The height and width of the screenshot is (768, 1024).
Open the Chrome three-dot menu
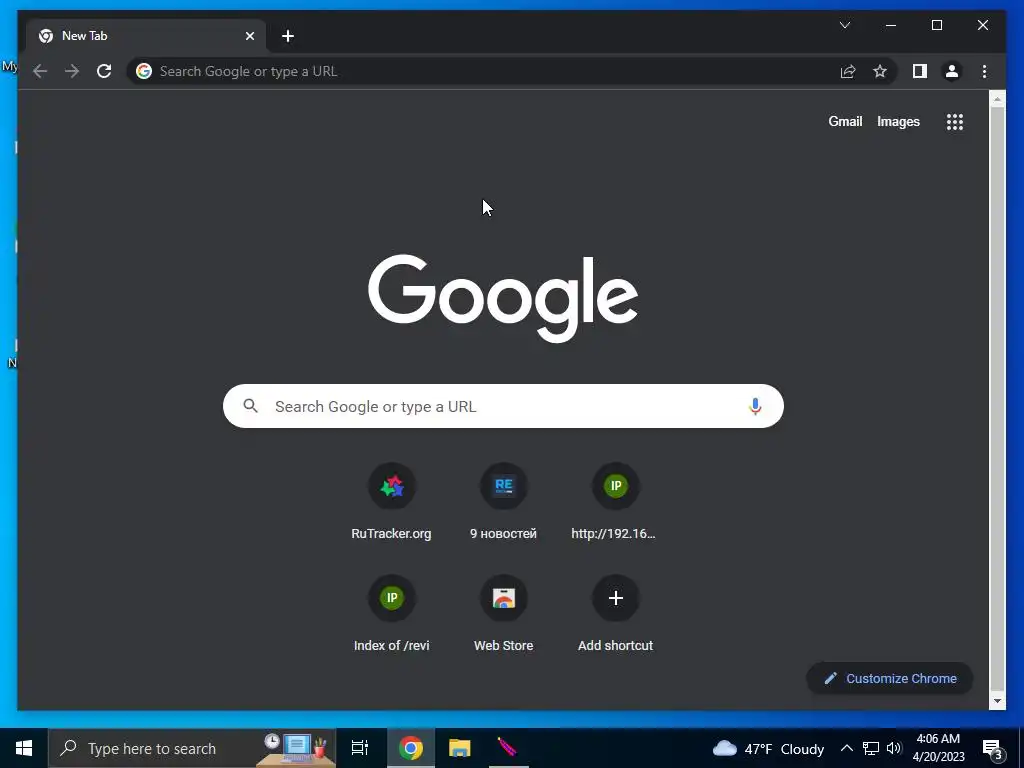[984, 71]
